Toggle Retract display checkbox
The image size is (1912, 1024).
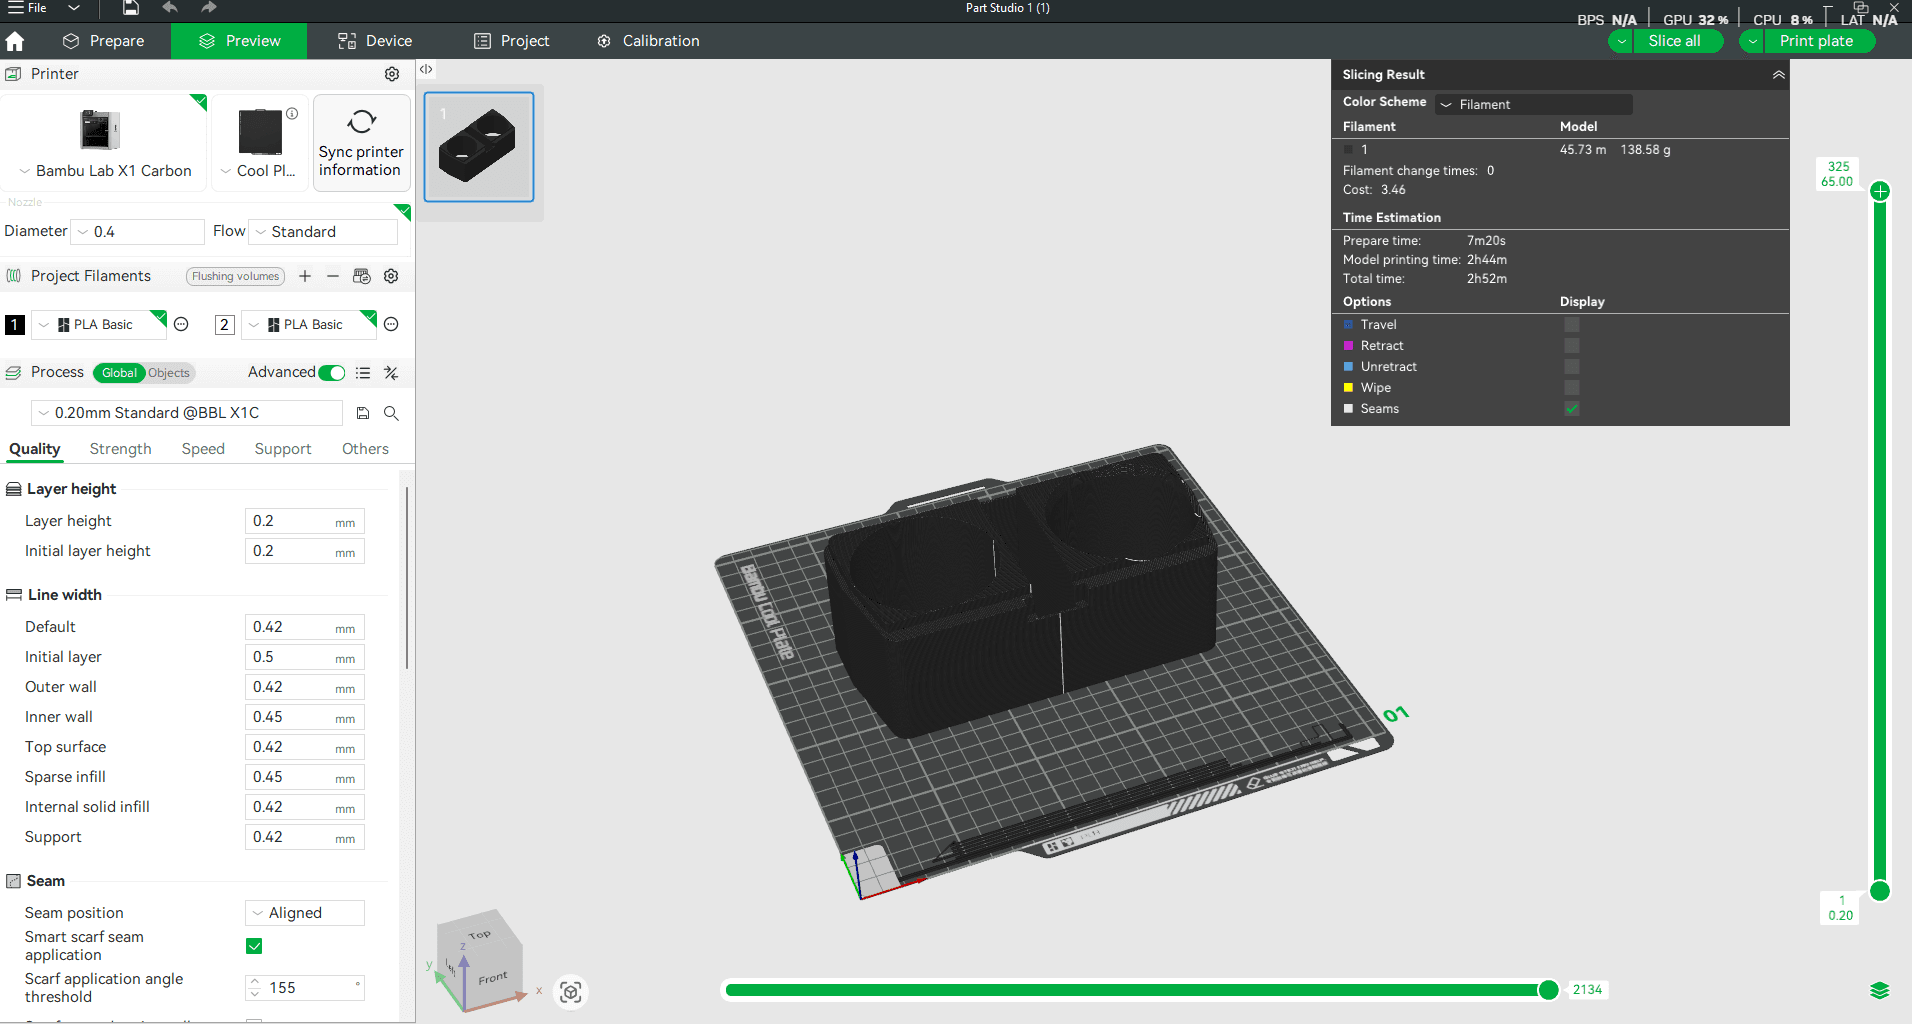[x=1572, y=346]
